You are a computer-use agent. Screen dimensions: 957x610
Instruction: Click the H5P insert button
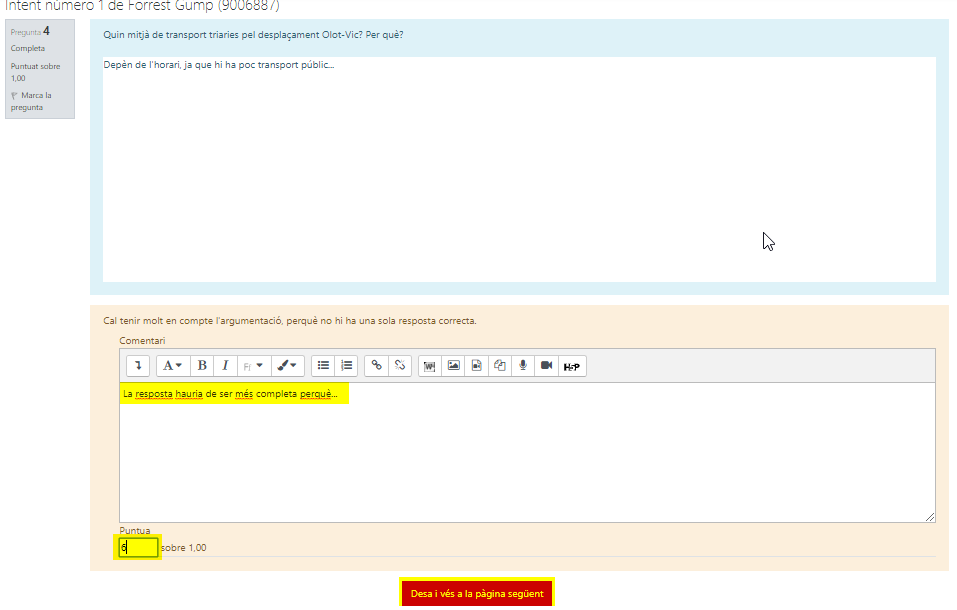[x=572, y=366]
